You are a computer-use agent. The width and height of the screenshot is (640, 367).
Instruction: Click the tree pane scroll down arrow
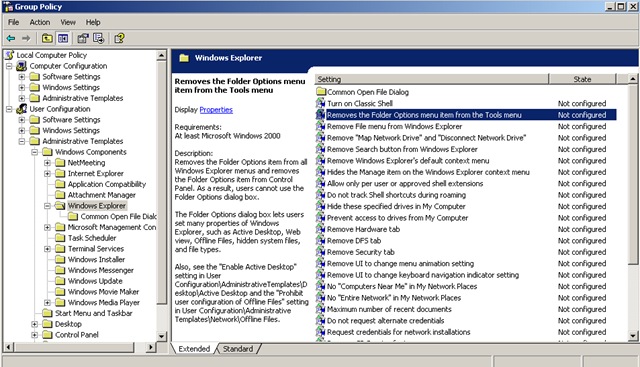point(162,336)
